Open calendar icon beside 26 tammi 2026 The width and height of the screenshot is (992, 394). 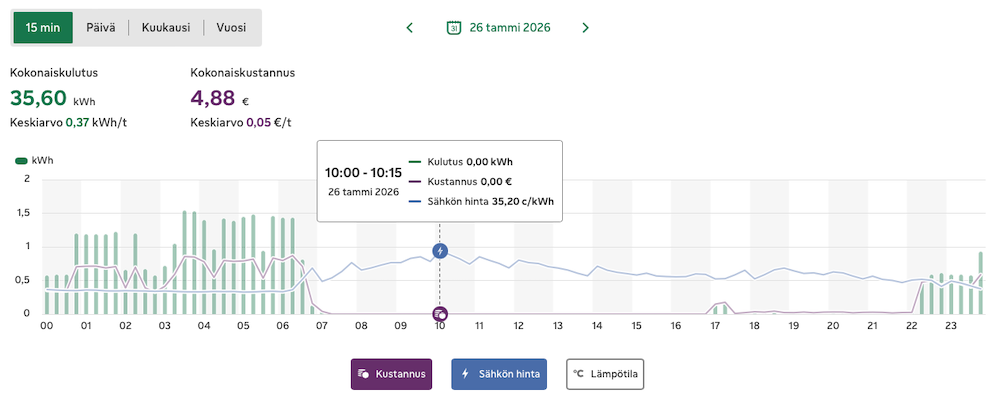pos(453,27)
